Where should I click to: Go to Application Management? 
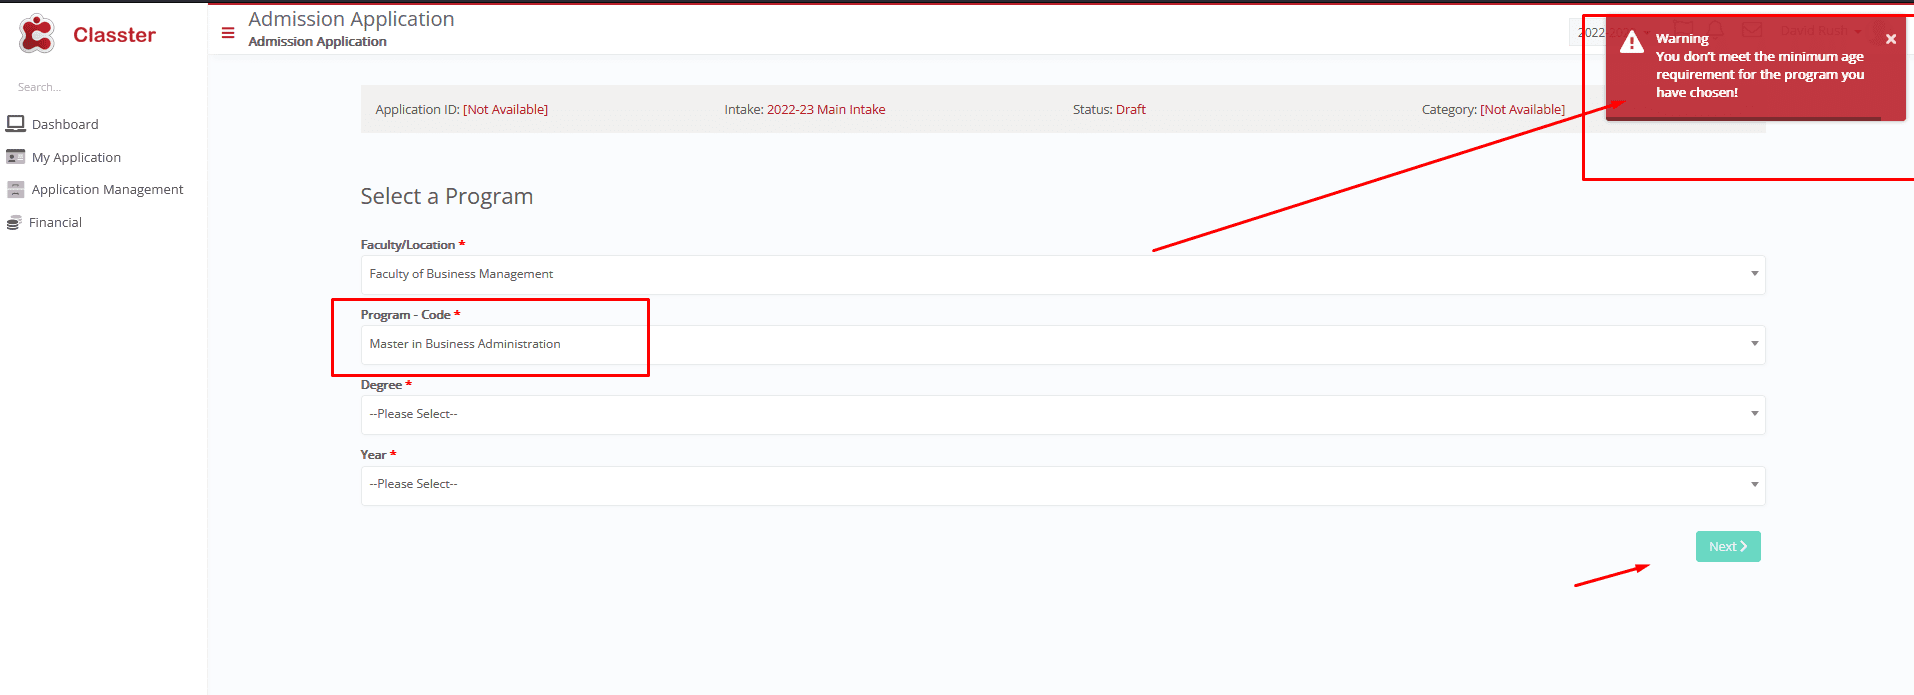[x=107, y=189]
